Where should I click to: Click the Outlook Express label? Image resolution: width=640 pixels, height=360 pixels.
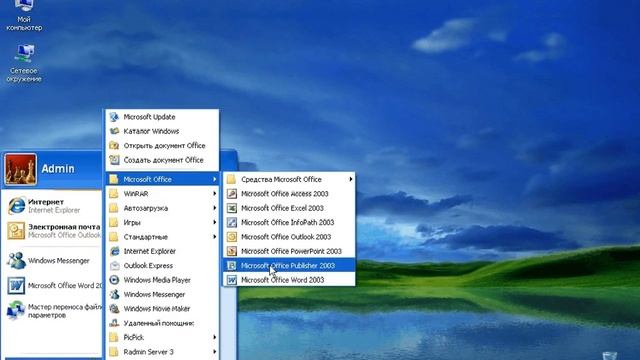(148, 265)
